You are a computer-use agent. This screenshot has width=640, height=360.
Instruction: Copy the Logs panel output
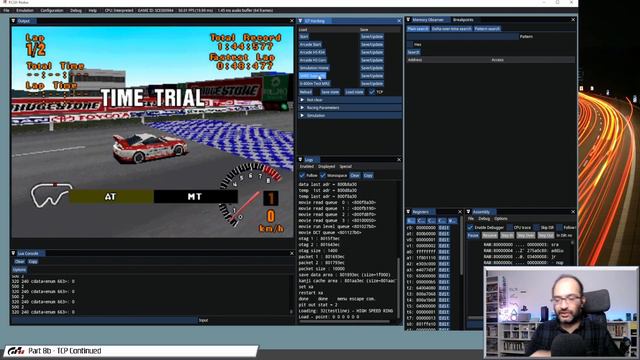[368, 176]
